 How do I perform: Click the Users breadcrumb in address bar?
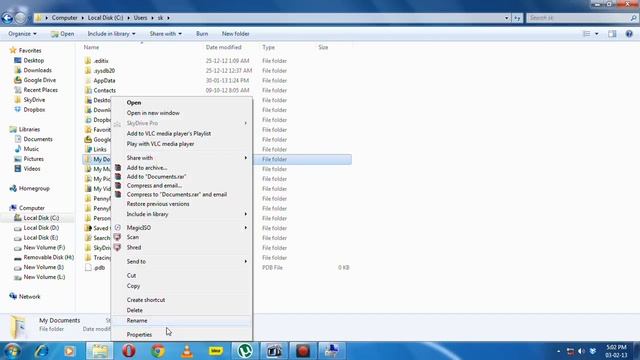(x=140, y=18)
